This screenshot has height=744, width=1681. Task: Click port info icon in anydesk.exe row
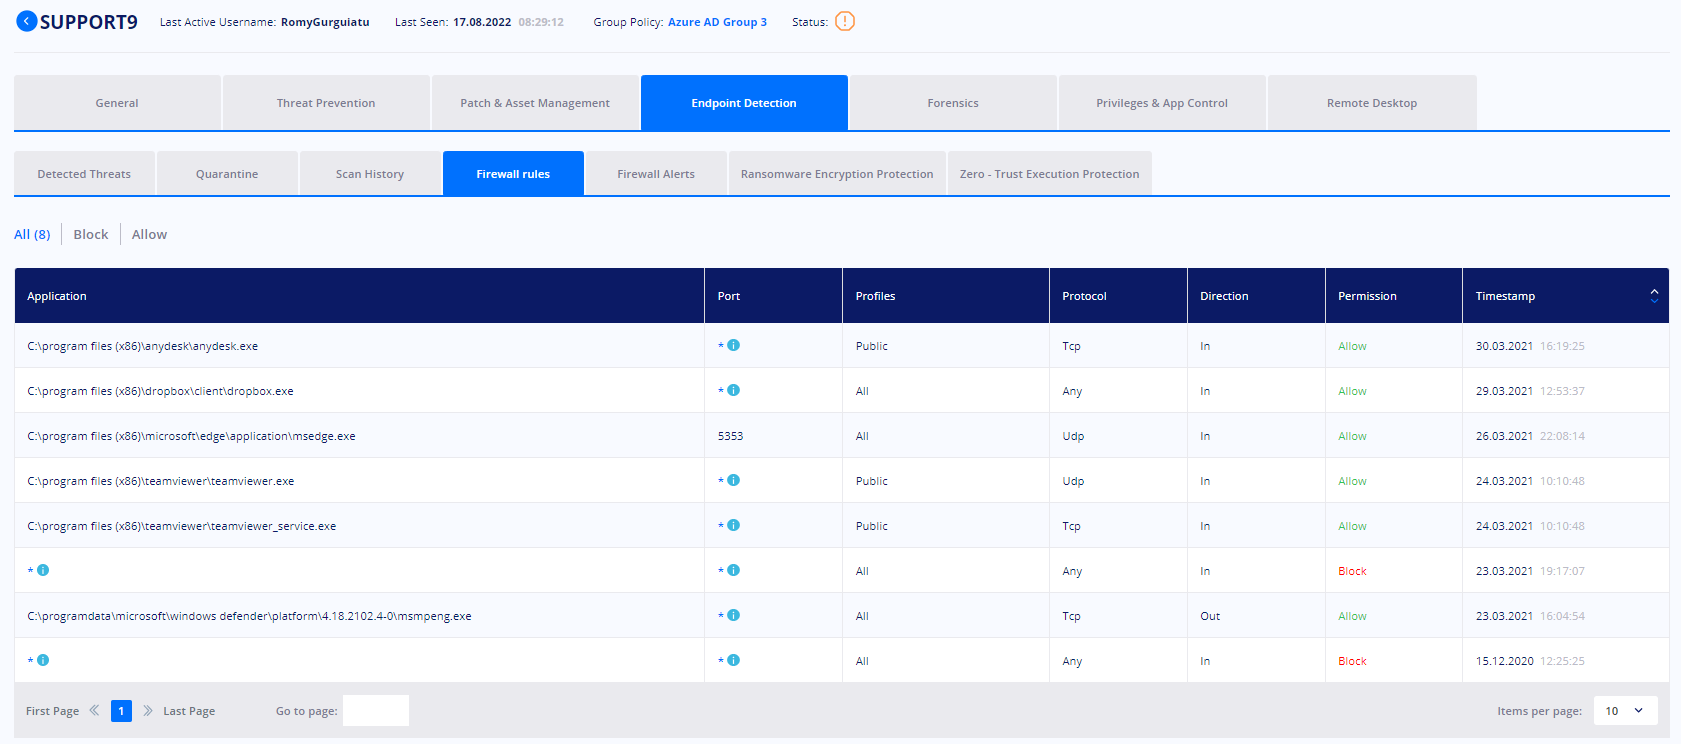pyautogui.click(x=734, y=345)
